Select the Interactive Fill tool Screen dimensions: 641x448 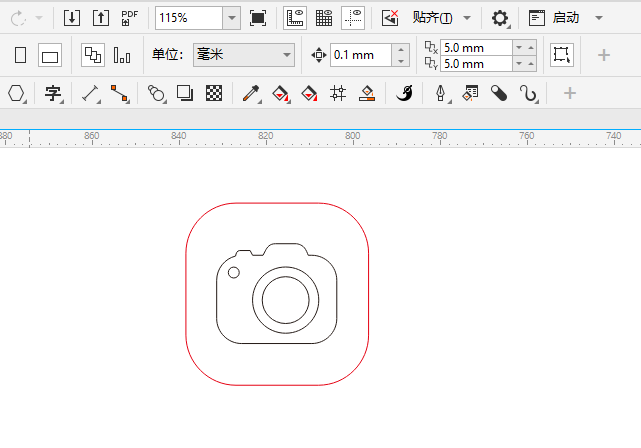pos(280,94)
